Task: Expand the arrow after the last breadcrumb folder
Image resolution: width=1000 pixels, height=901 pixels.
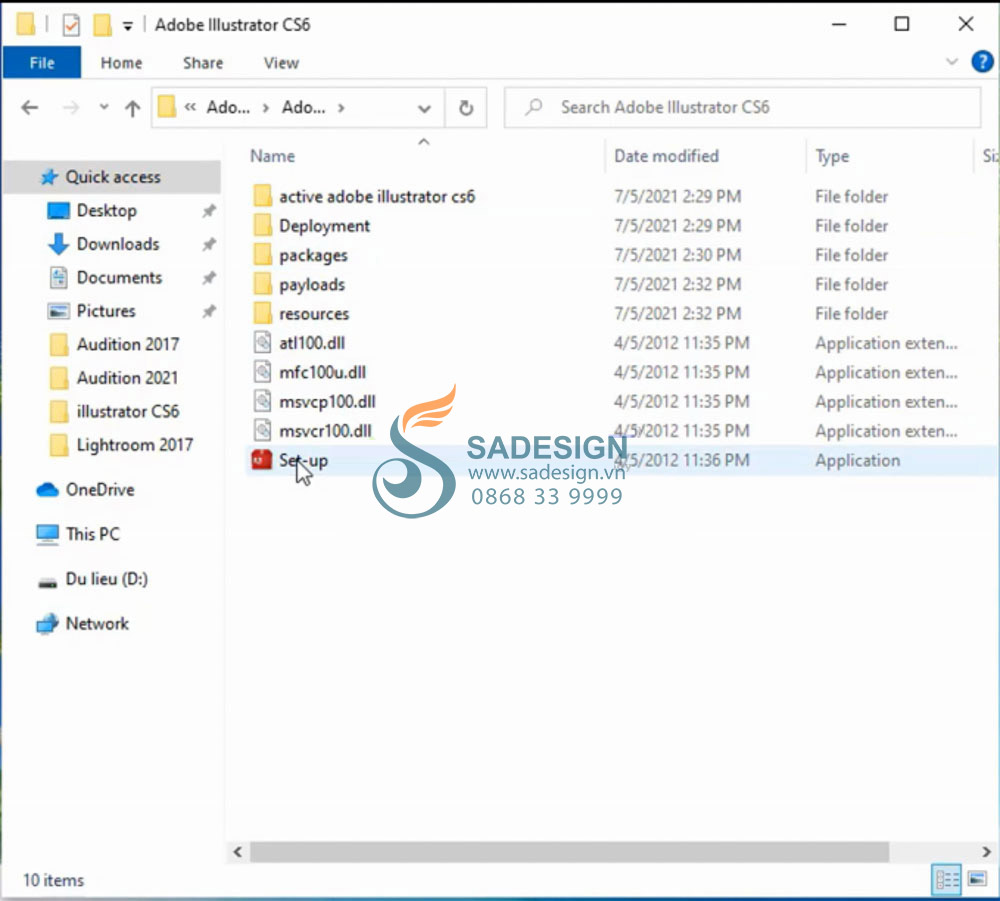Action: [x=341, y=108]
